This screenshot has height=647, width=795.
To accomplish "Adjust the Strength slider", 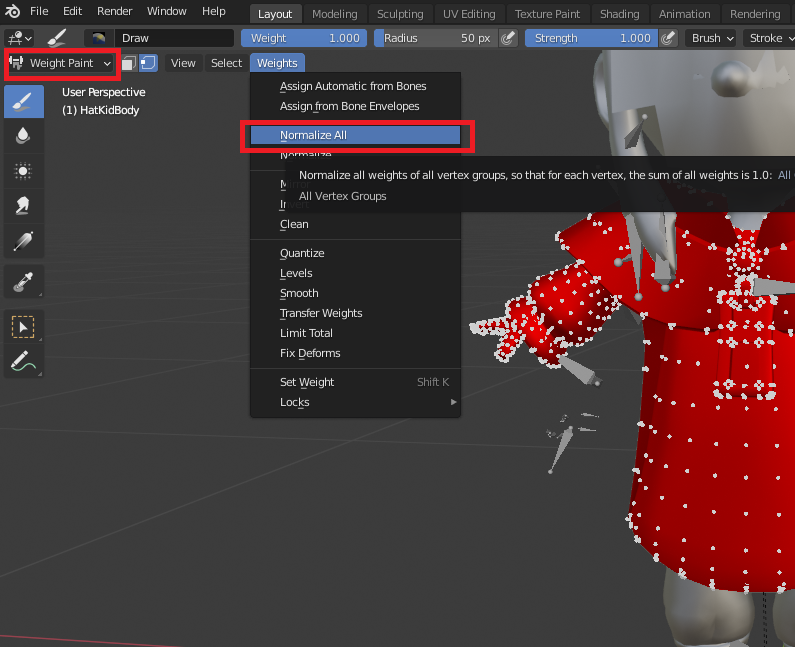I will [x=592, y=38].
